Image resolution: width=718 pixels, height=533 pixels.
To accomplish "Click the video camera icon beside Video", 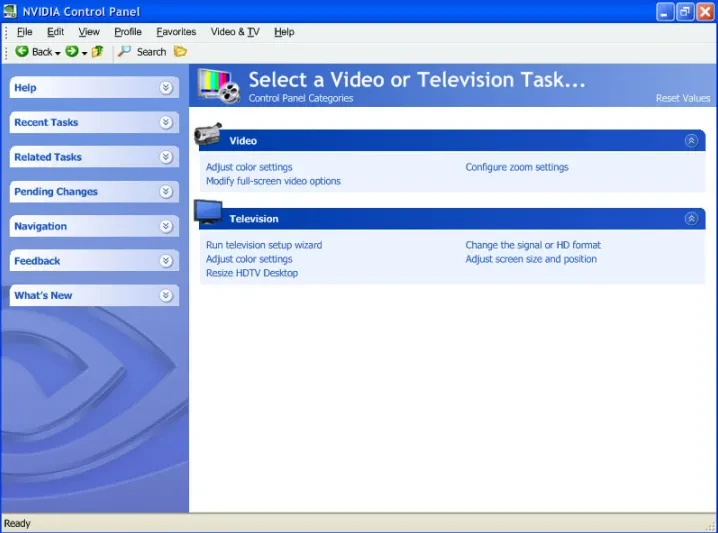I will [208, 134].
